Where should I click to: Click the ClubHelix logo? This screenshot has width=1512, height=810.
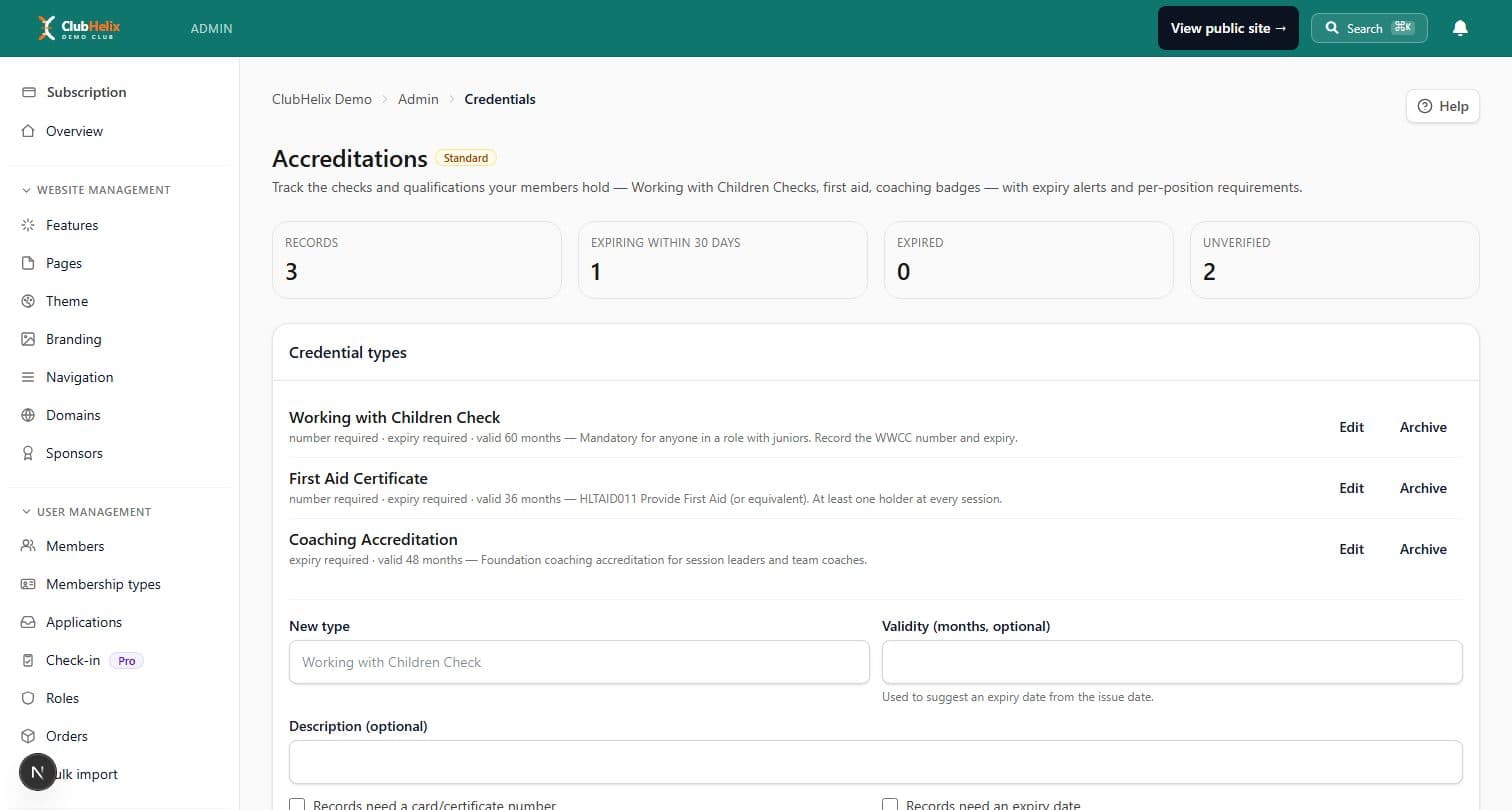coord(79,28)
